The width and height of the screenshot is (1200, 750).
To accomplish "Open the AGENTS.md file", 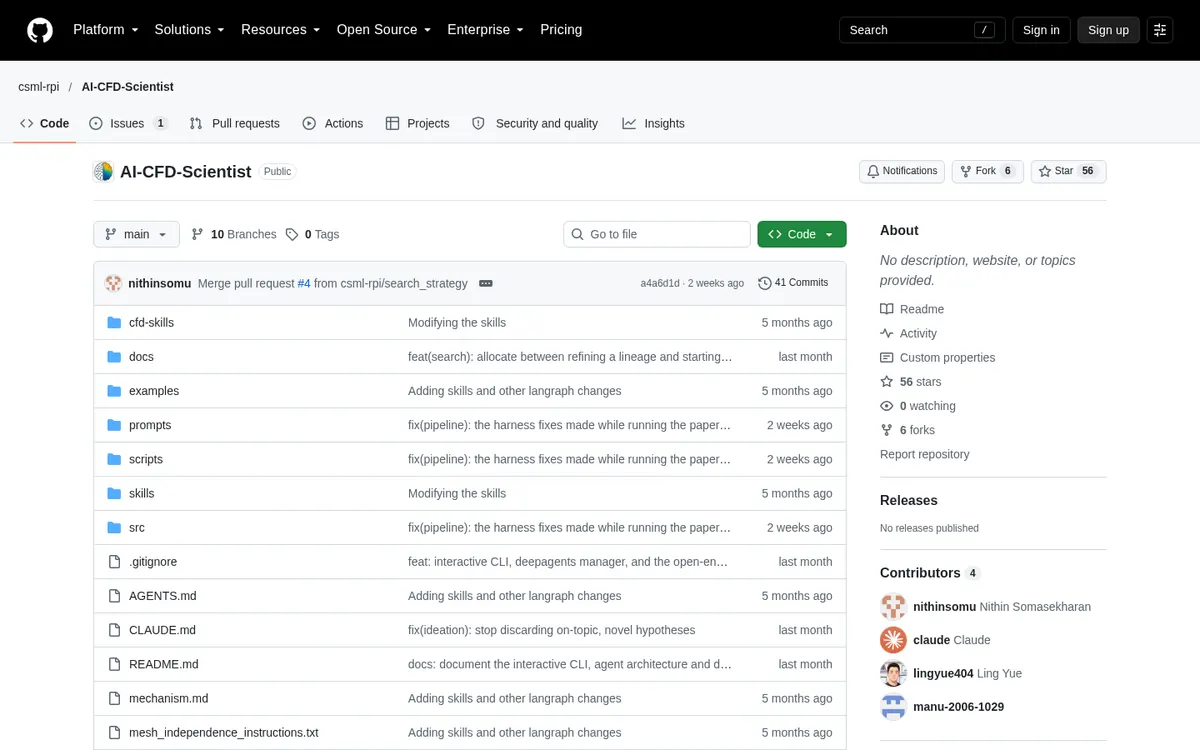I will [x=163, y=596].
